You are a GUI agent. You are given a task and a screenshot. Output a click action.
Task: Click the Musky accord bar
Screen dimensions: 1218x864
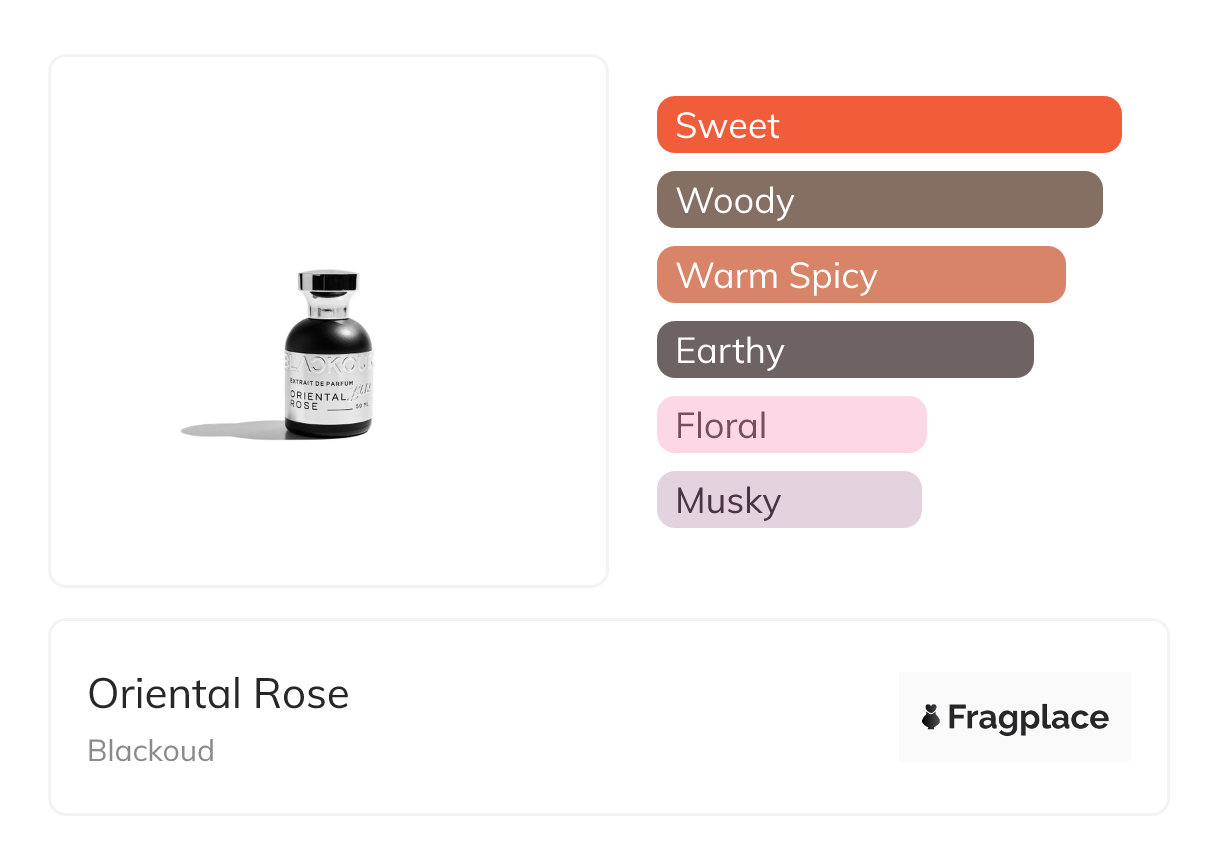tap(789, 500)
